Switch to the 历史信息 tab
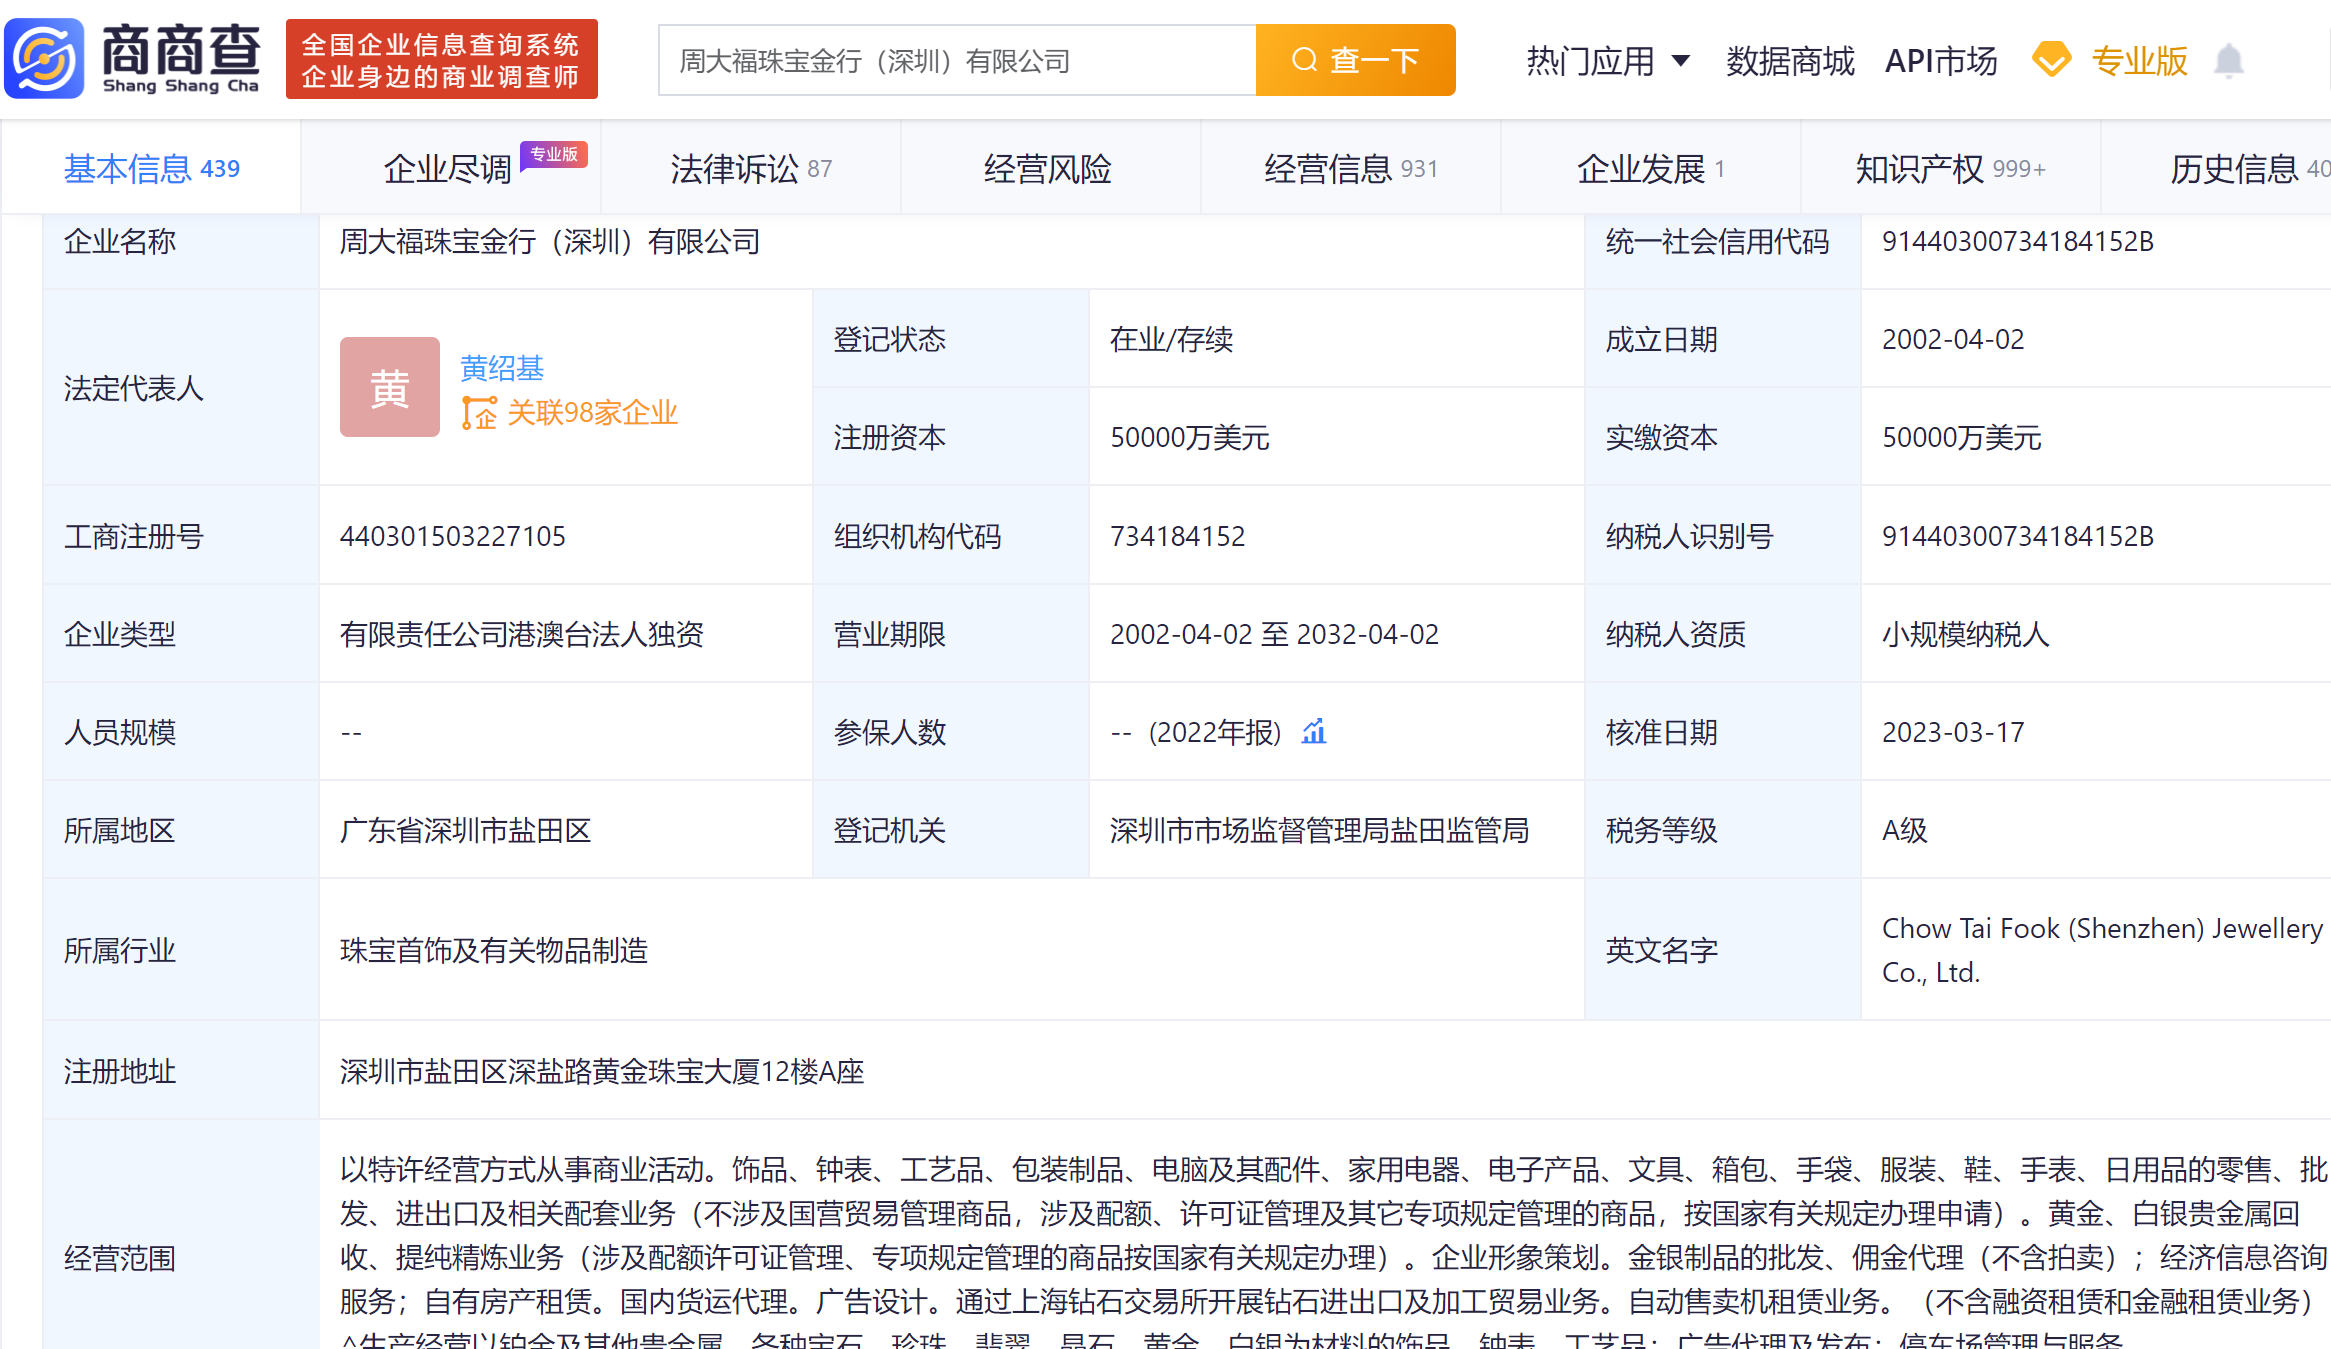Viewport: 2331px width, 1349px height. click(x=2216, y=168)
